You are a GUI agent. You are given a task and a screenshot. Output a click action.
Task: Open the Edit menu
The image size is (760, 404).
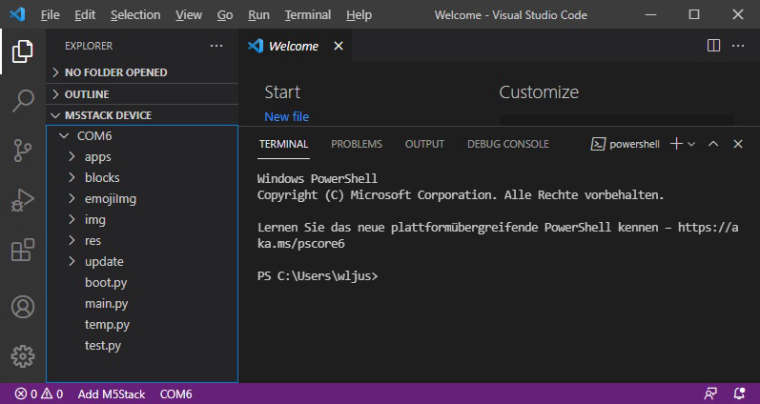(85, 15)
